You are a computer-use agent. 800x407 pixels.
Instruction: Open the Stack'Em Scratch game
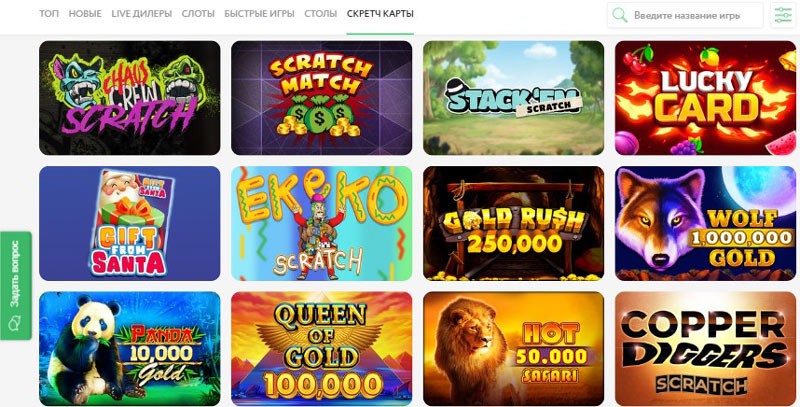pyautogui.click(x=513, y=98)
